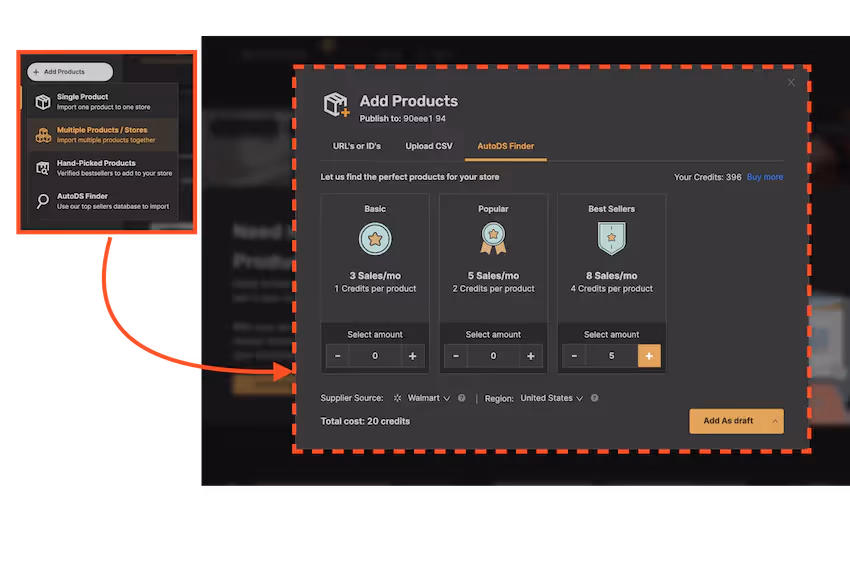Click the Basic amount value field
The image size is (850, 567).
[x=375, y=356]
